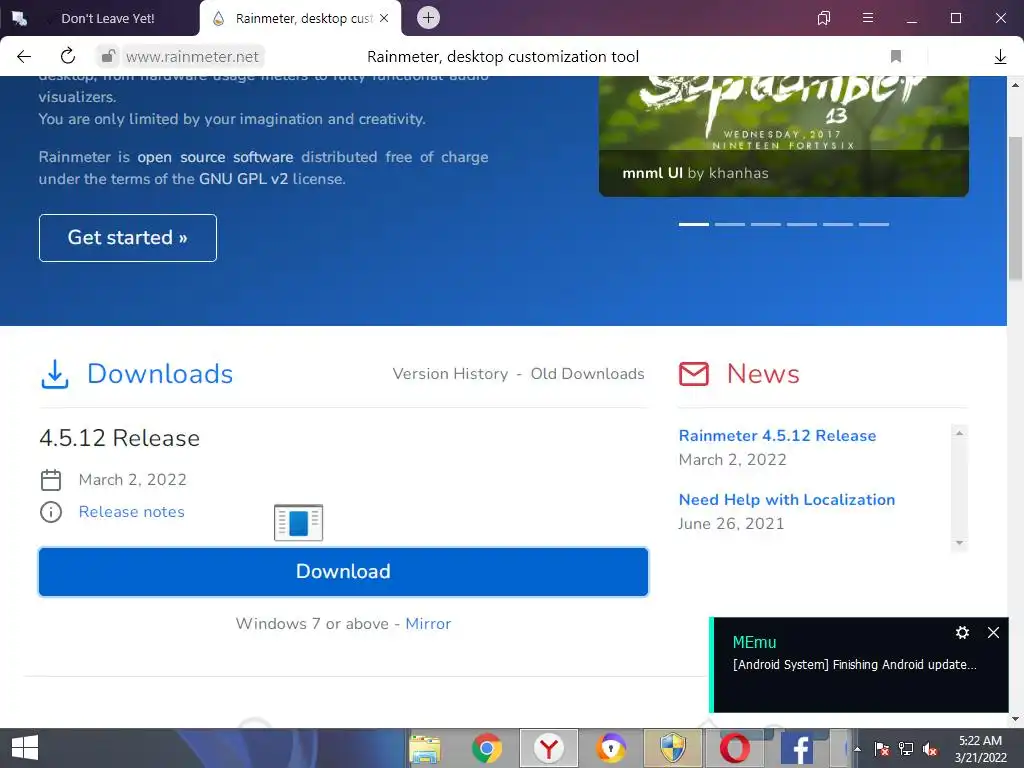Open the Rainmeter 4.5.12 Release news item
The height and width of the screenshot is (768, 1024).
(777, 436)
